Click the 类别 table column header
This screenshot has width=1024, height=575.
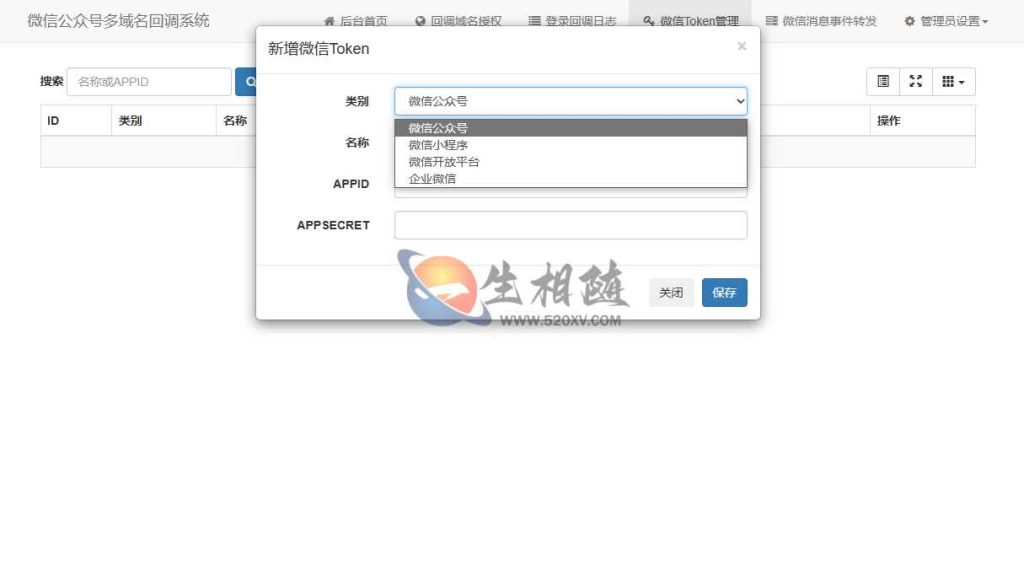(x=163, y=121)
